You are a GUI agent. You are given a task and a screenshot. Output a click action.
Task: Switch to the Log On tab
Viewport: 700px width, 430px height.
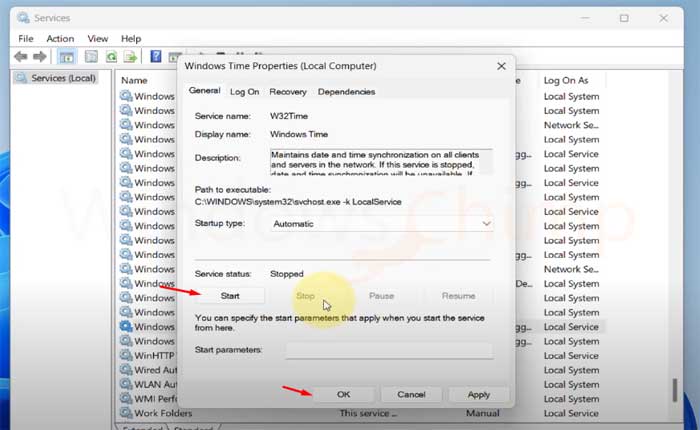[x=244, y=92]
